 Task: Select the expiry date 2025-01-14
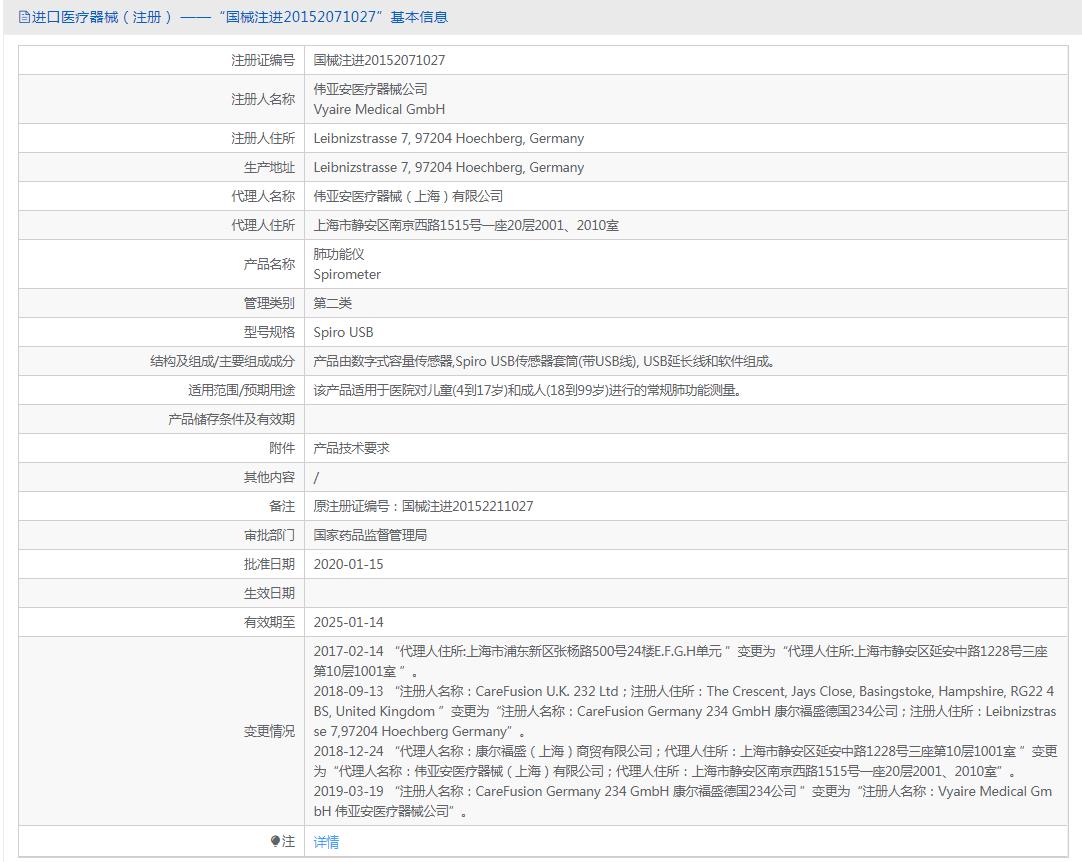point(348,622)
